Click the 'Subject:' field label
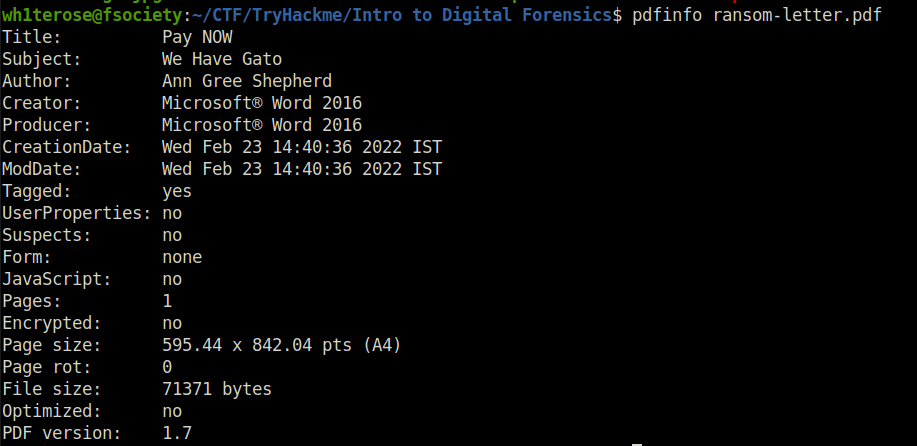 pos(42,59)
